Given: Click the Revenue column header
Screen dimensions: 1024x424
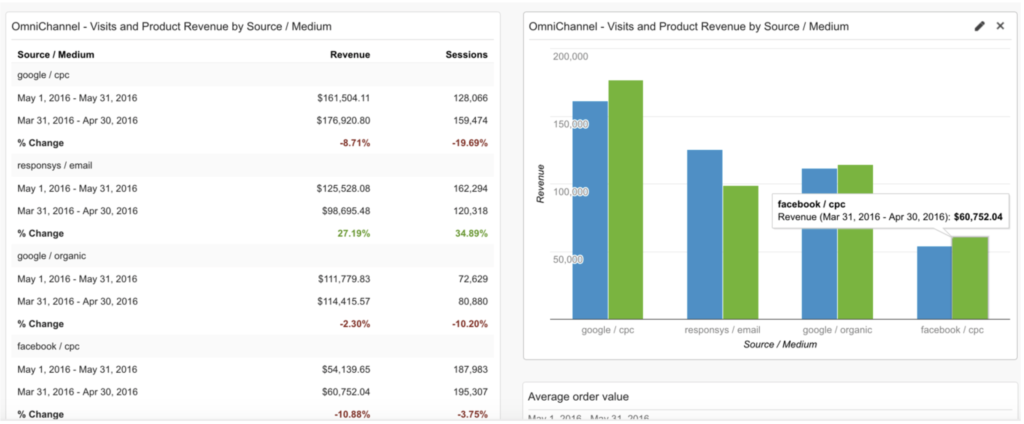Looking at the screenshot, I should (x=350, y=54).
